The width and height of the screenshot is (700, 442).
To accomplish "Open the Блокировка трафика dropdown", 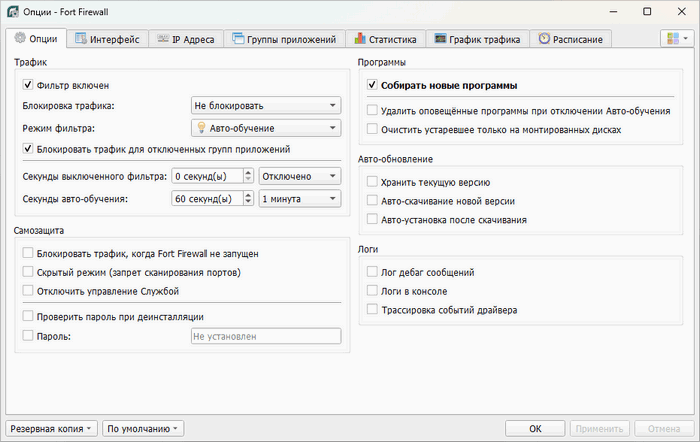I will (265, 105).
